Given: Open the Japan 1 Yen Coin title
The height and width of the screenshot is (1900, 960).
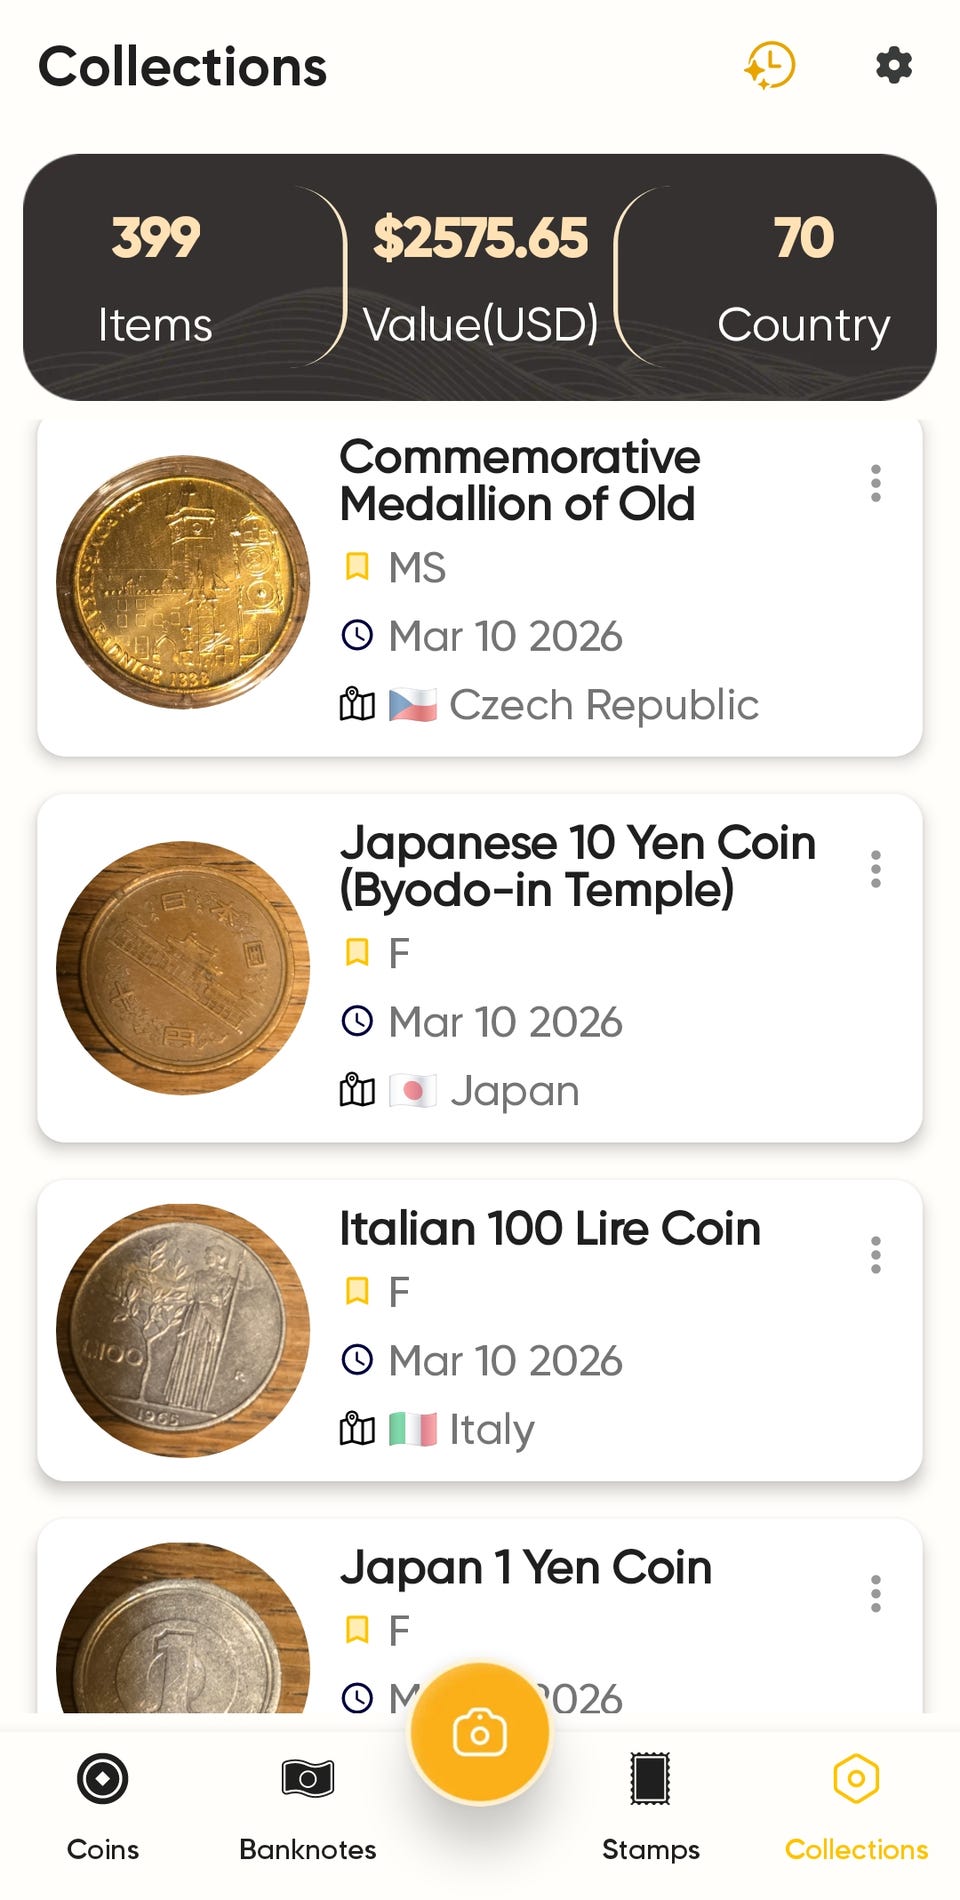Looking at the screenshot, I should [x=526, y=1568].
